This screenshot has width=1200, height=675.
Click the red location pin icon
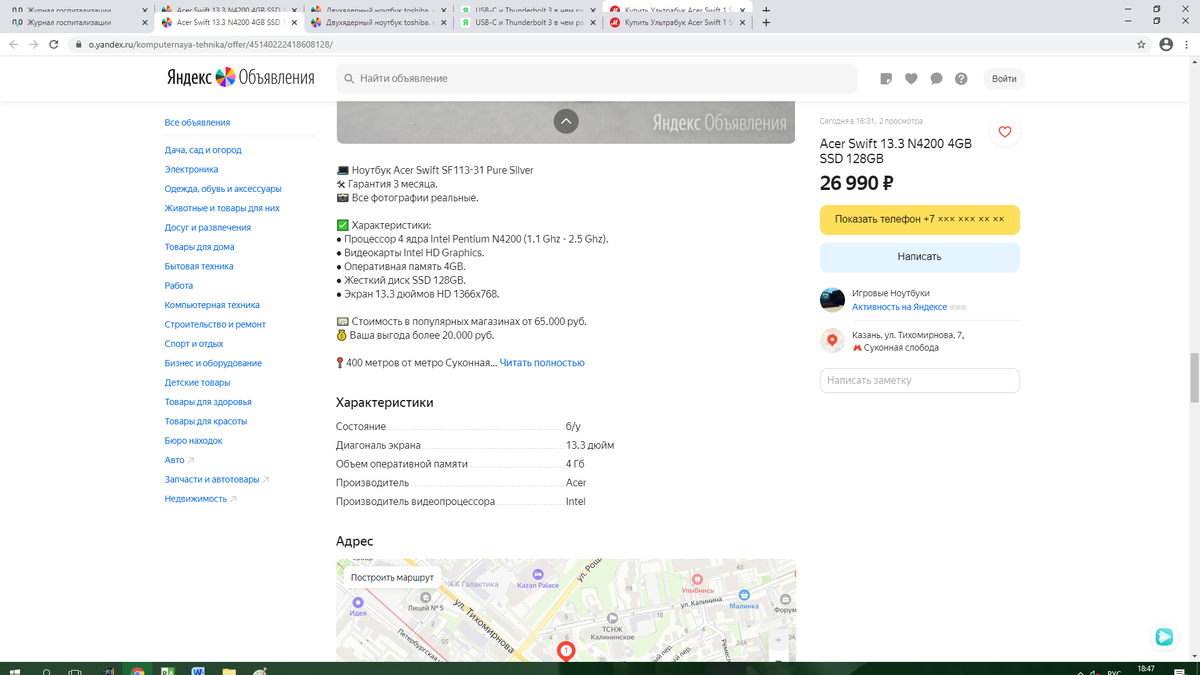tap(832, 341)
